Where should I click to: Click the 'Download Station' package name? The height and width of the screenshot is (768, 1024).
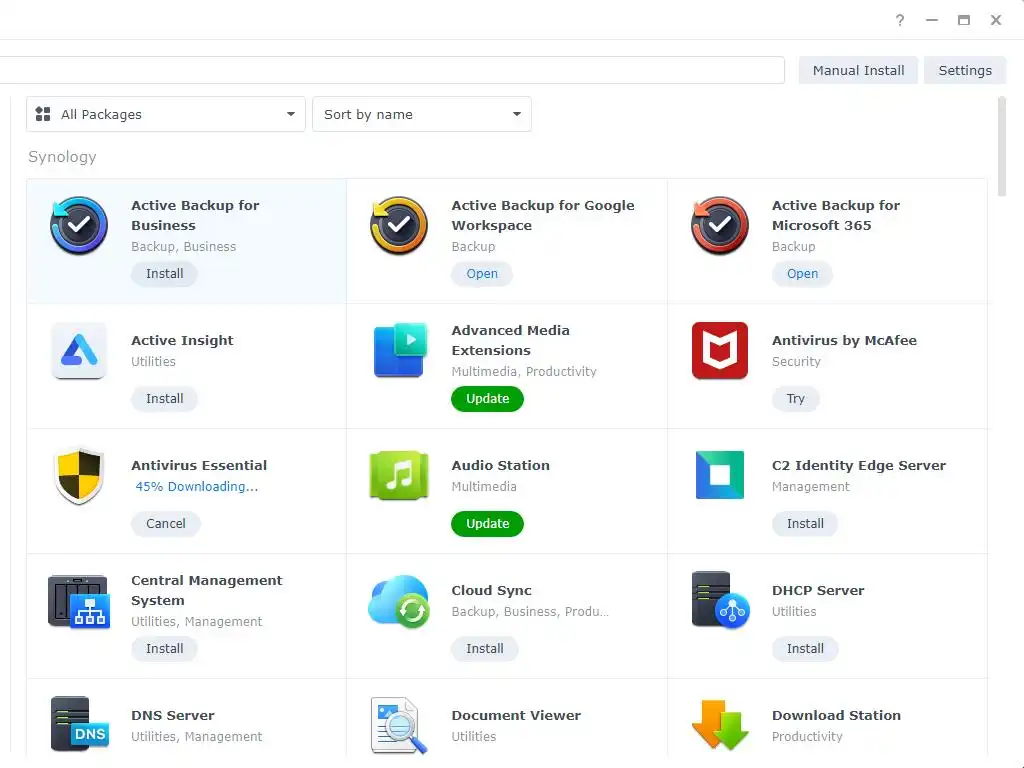click(x=837, y=716)
